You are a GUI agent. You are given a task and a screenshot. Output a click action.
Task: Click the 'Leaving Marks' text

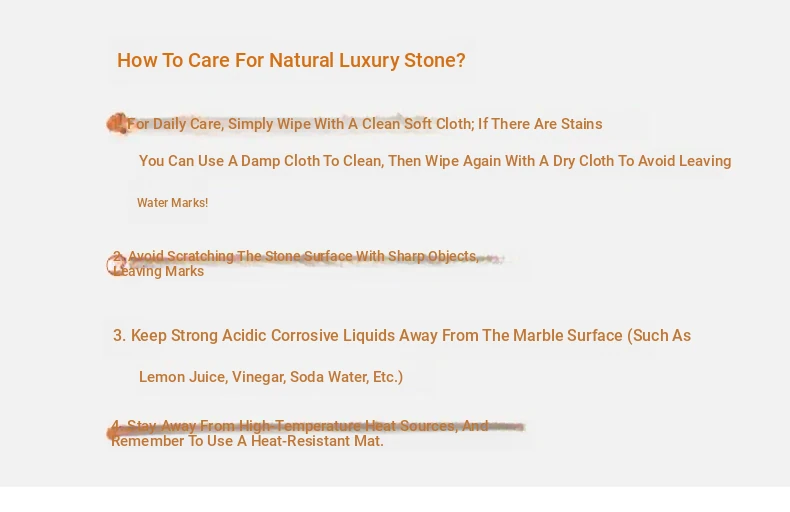(158, 272)
